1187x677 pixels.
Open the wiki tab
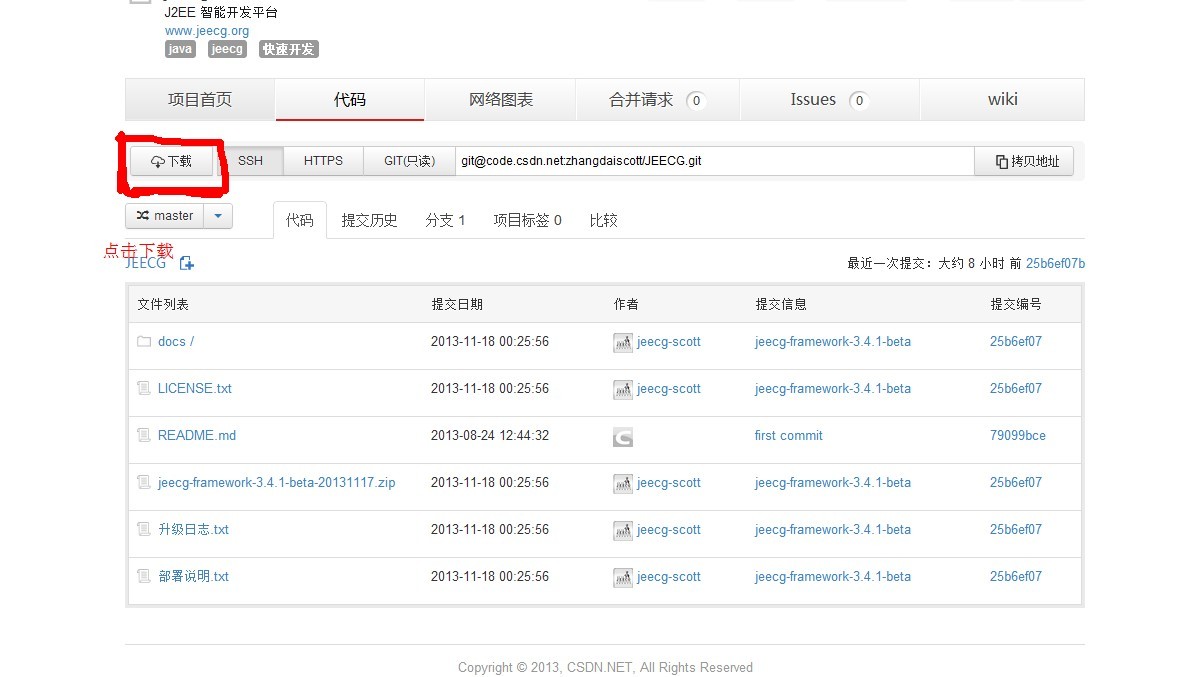click(1002, 100)
